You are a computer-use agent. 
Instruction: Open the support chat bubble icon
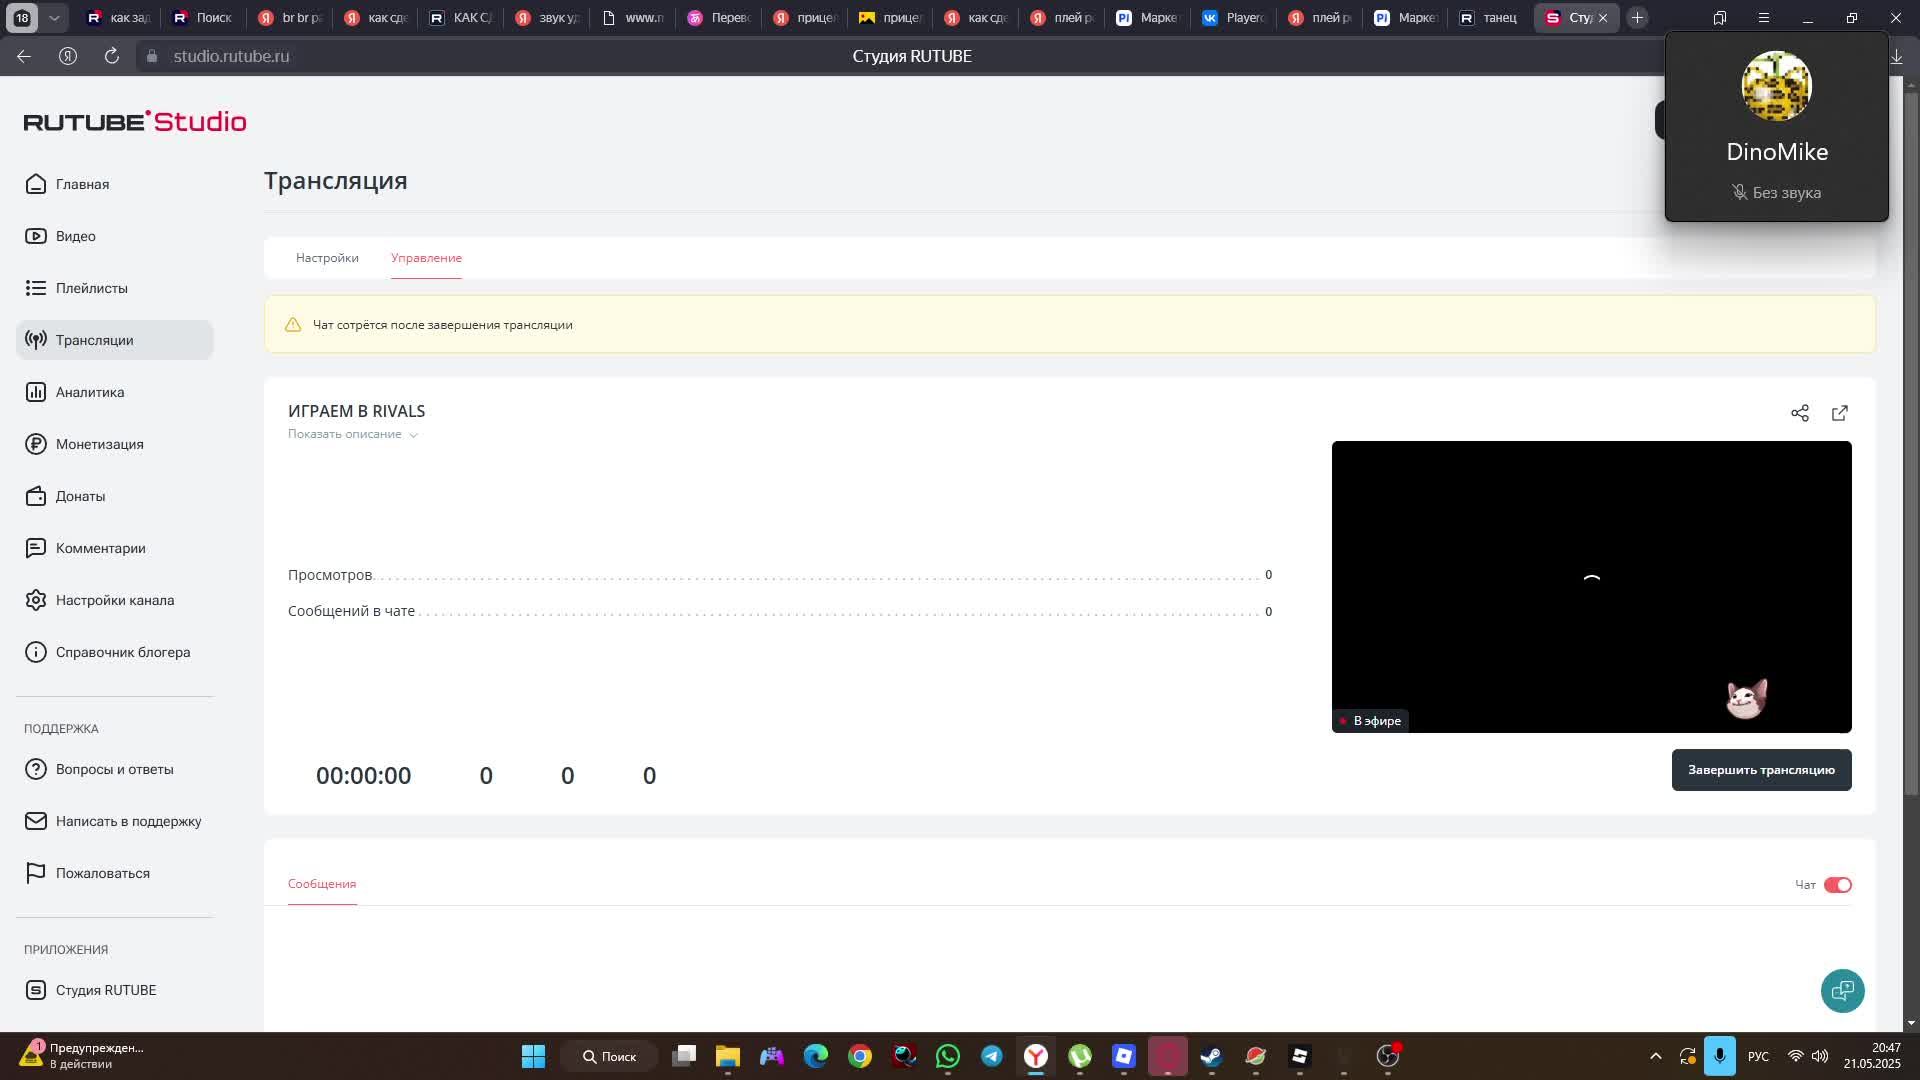point(1842,991)
